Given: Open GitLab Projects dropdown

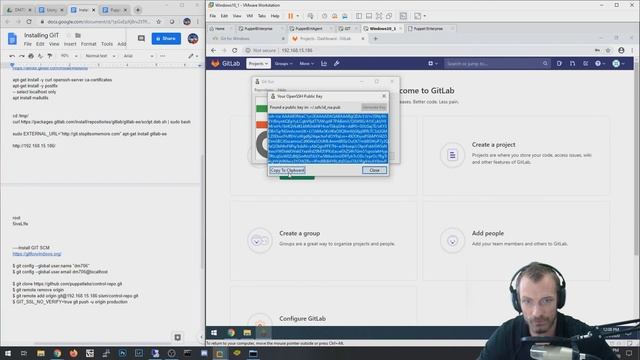Looking at the screenshot, I should [x=258, y=63].
